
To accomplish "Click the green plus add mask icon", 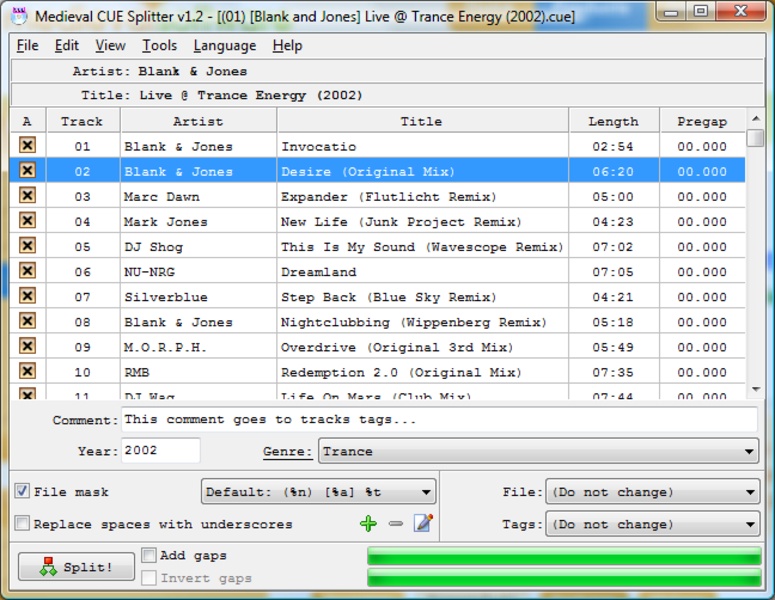I will pos(369,524).
